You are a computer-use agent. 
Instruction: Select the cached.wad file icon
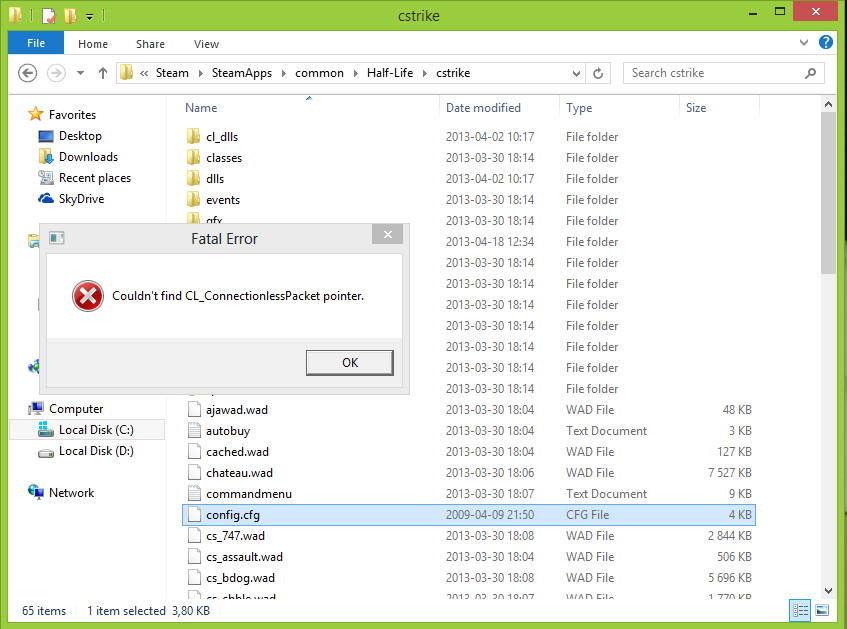click(194, 452)
